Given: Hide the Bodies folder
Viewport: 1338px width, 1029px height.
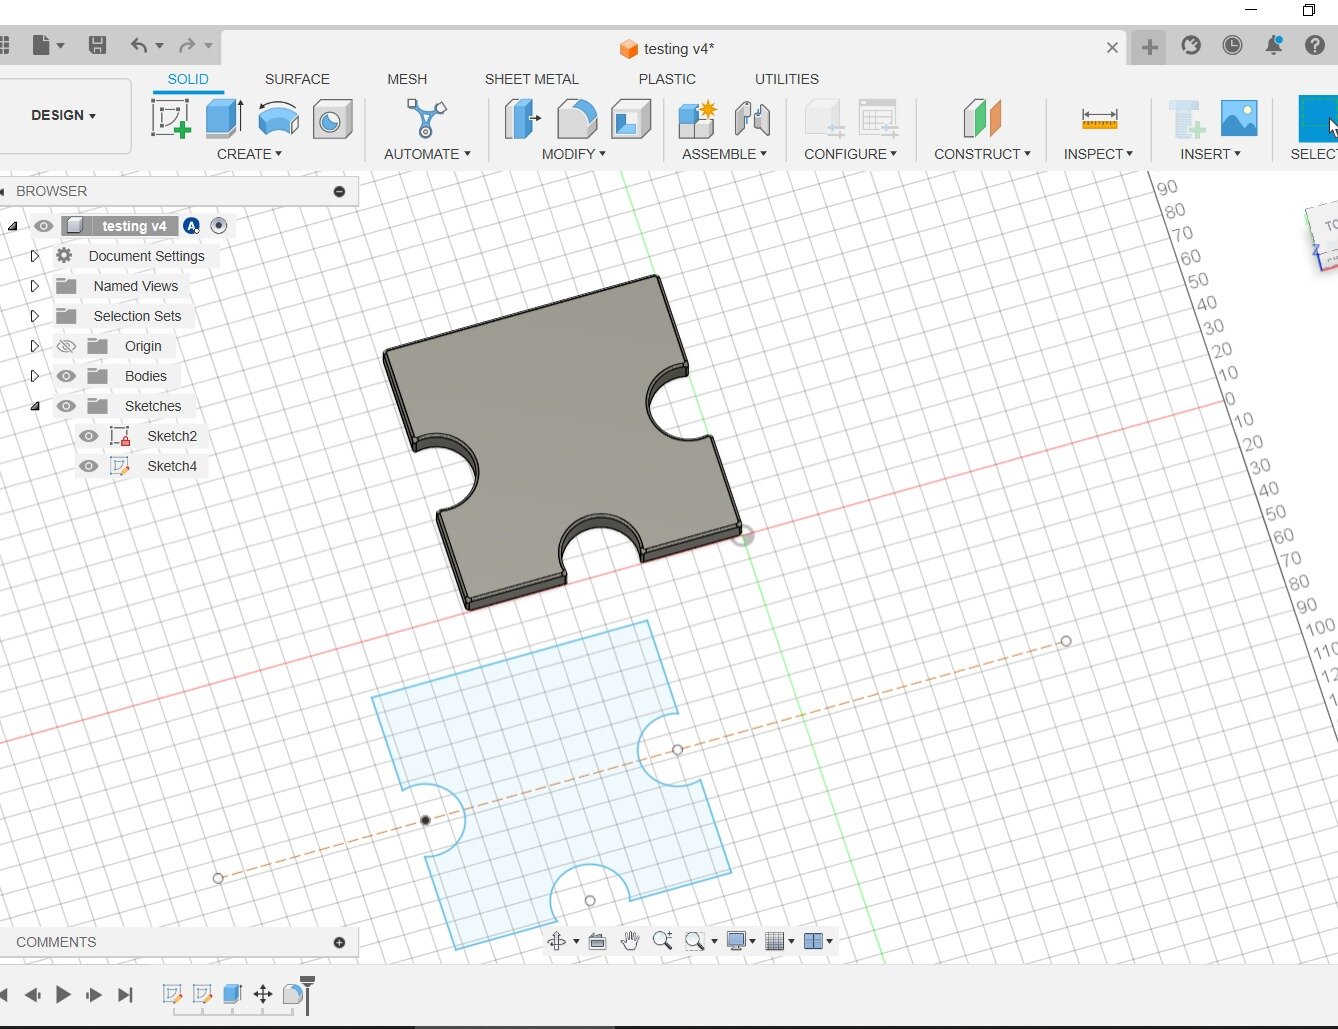Looking at the screenshot, I should pyautogui.click(x=66, y=376).
